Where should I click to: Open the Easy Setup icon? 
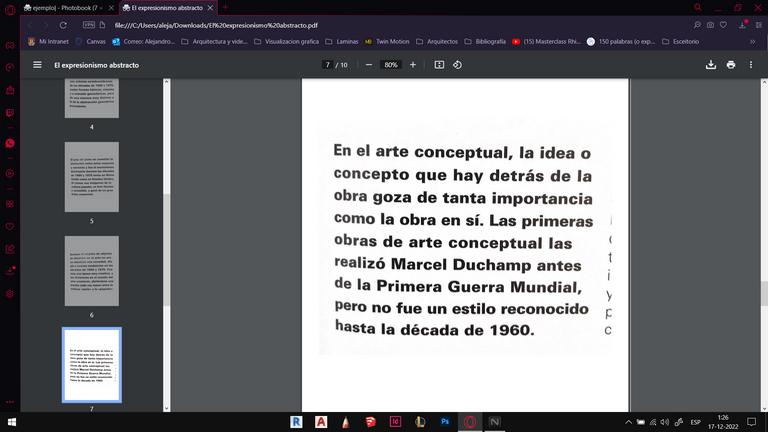click(x=759, y=25)
